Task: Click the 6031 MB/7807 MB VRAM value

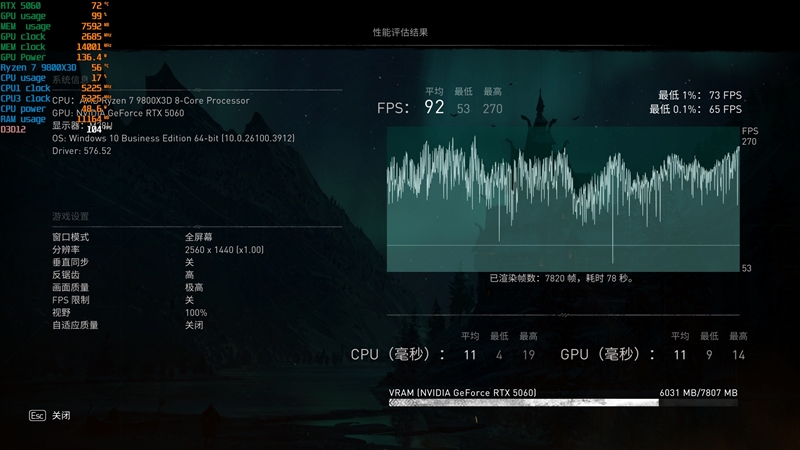Action: click(x=698, y=393)
